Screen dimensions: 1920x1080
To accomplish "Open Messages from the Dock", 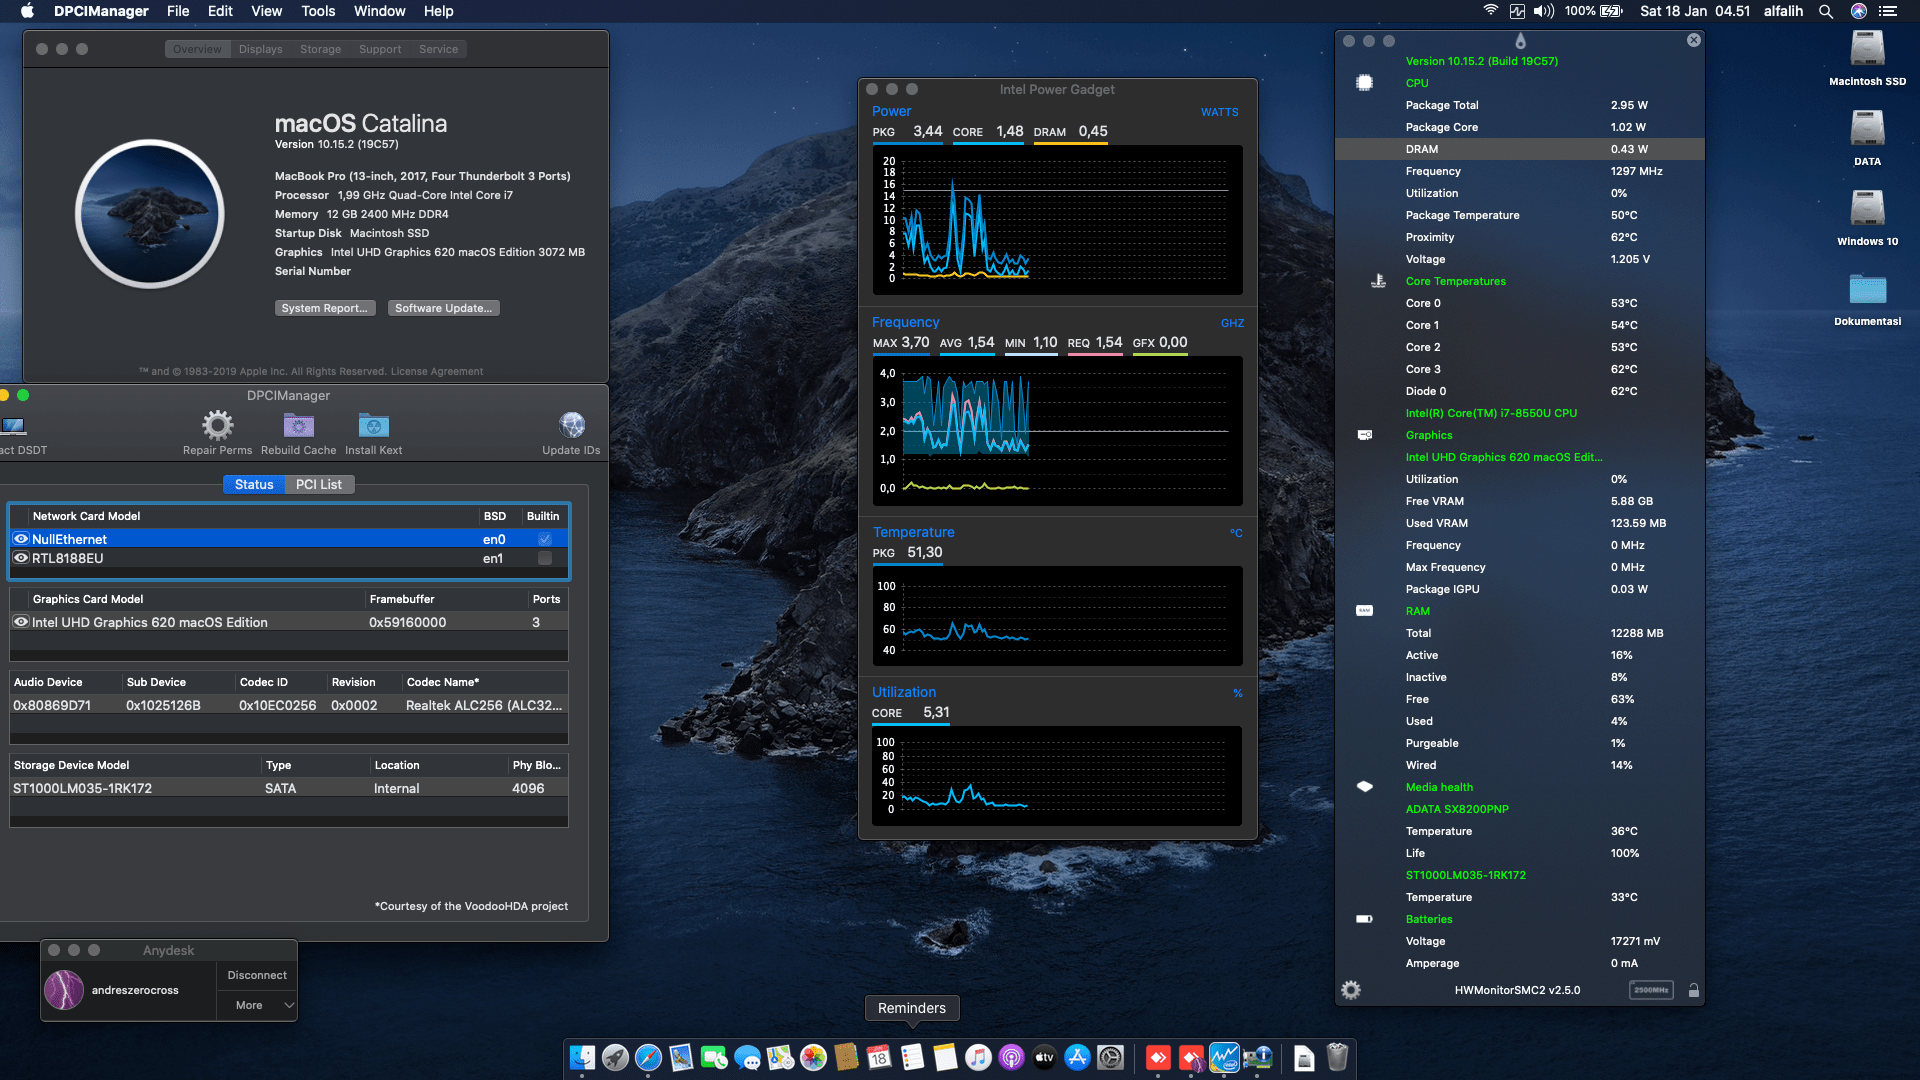I will coord(747,1057).
